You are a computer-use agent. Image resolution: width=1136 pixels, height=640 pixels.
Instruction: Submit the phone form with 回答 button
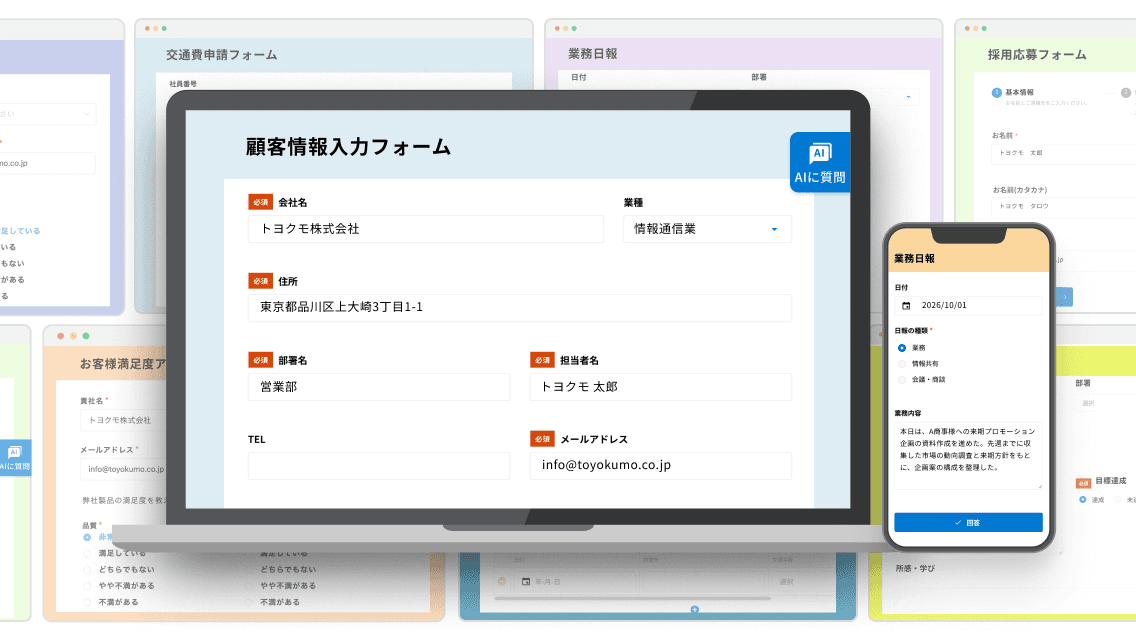pyautogui.click(x=968, y=523)
